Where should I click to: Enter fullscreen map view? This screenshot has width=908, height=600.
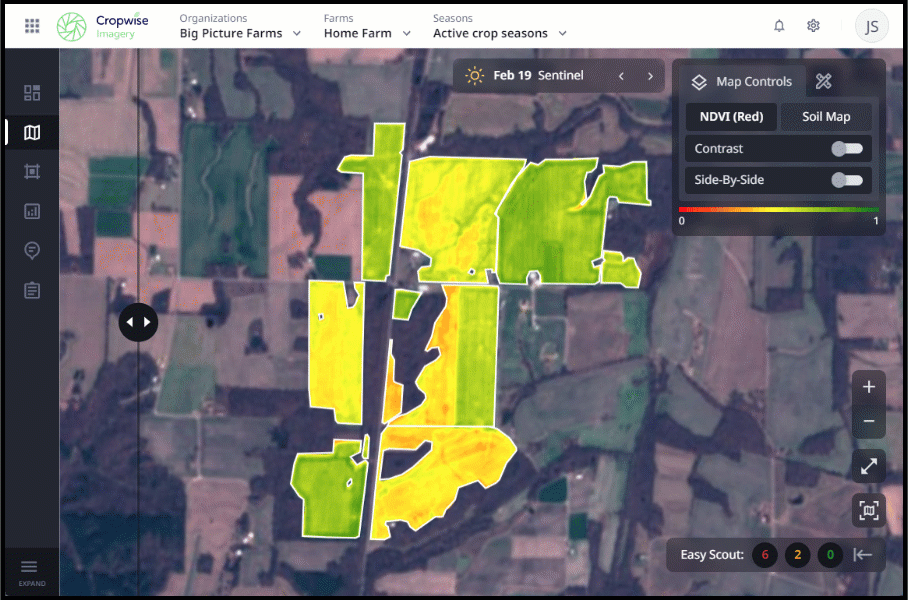[868, 466]
